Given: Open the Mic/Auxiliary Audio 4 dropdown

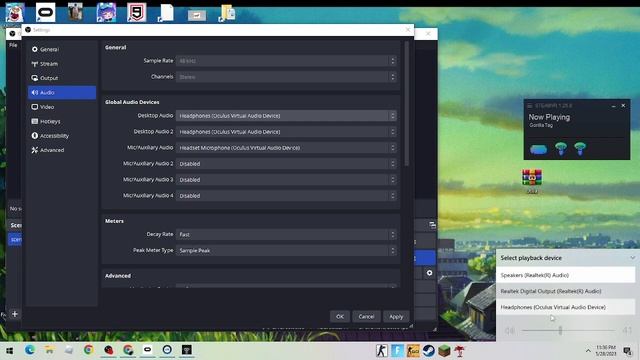Looking at the screenshot, I should coord(286,196).
